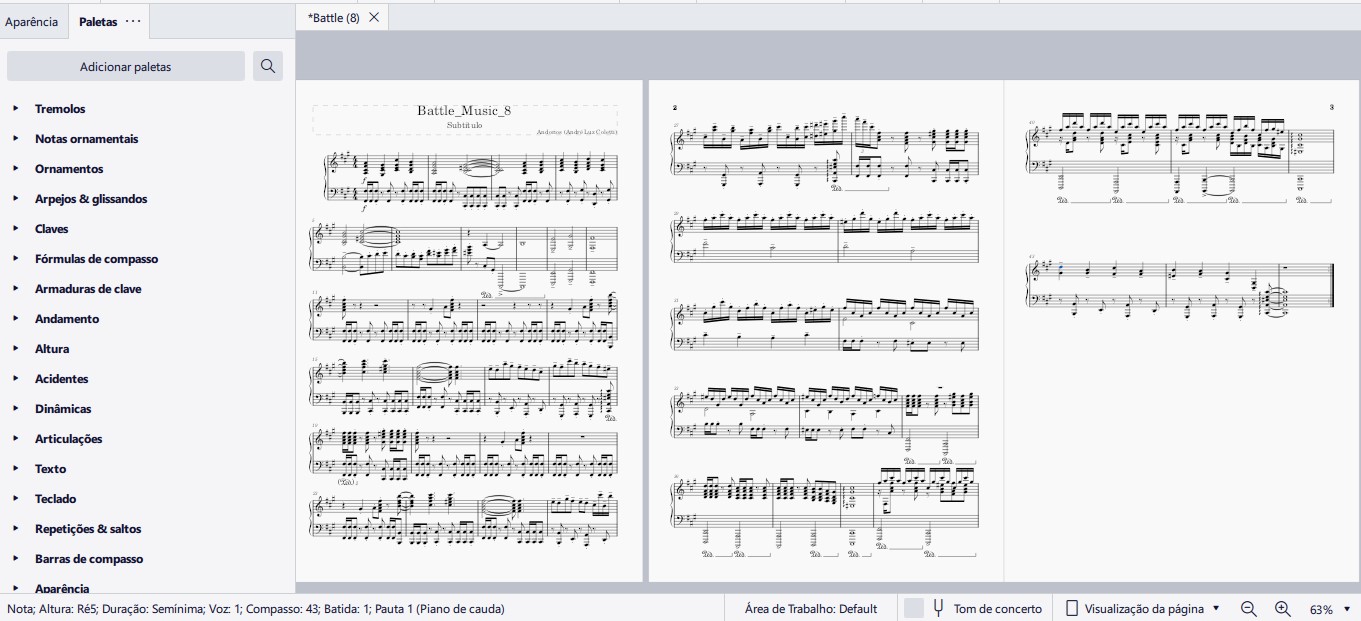Open the Repetições & saltos palette
1361x621 pixels.
click(x=88, y=529)
